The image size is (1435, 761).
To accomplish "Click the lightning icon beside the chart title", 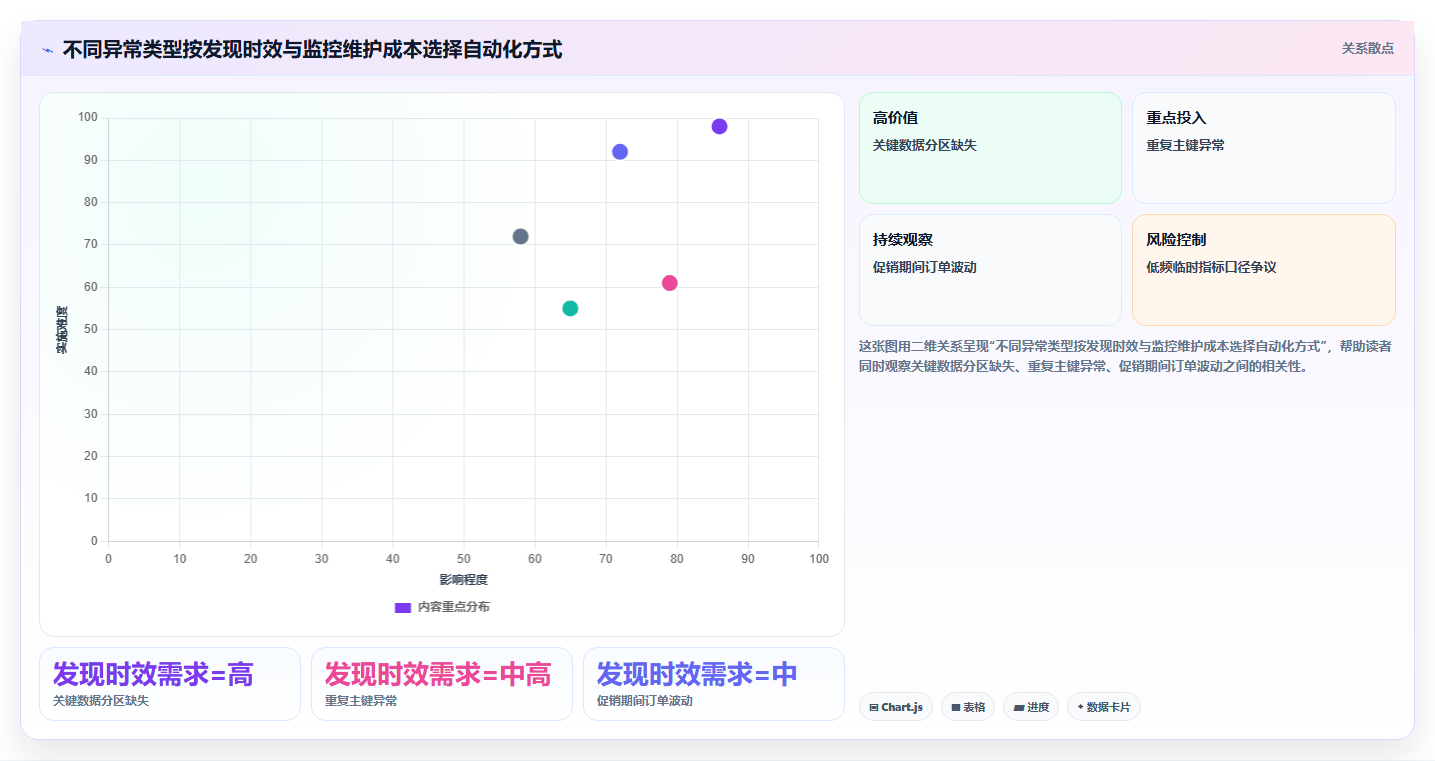I will point(48,49).
